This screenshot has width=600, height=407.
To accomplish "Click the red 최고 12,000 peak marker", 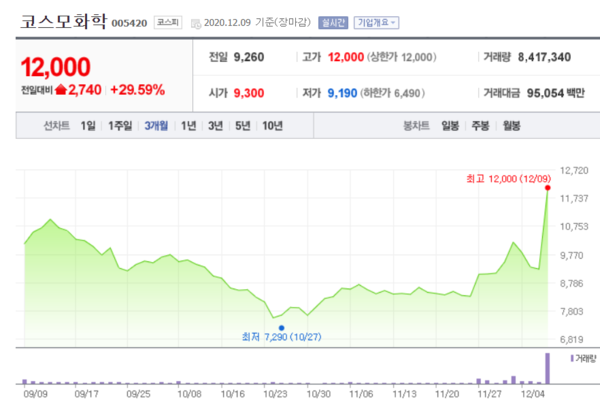I will [548, 187].
